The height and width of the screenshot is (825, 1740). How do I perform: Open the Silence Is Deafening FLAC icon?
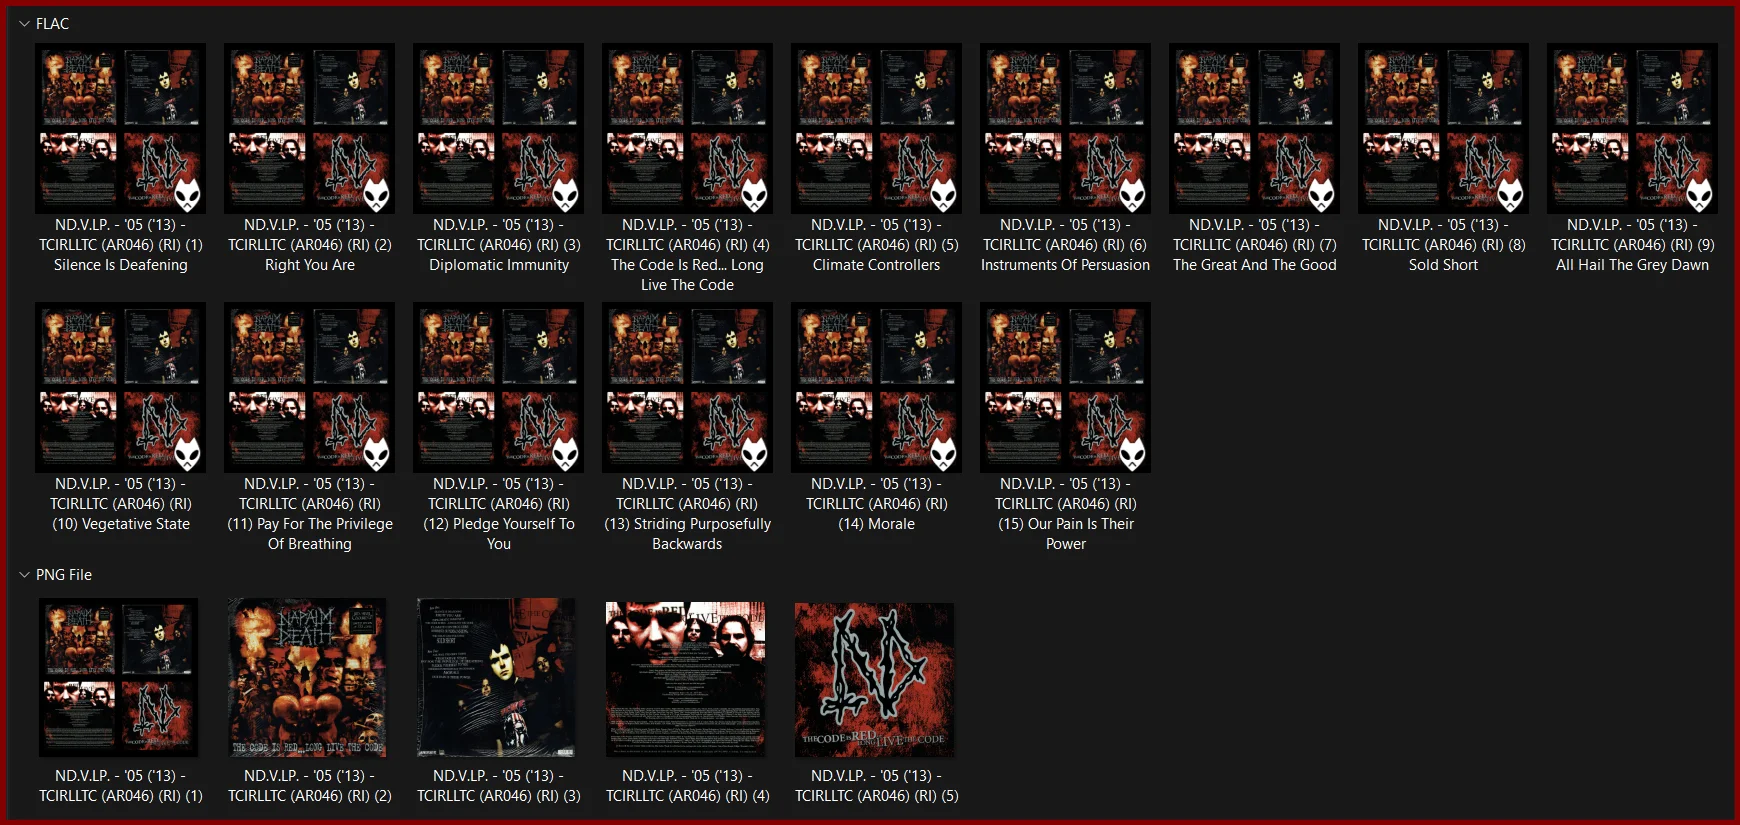(121, 128)
